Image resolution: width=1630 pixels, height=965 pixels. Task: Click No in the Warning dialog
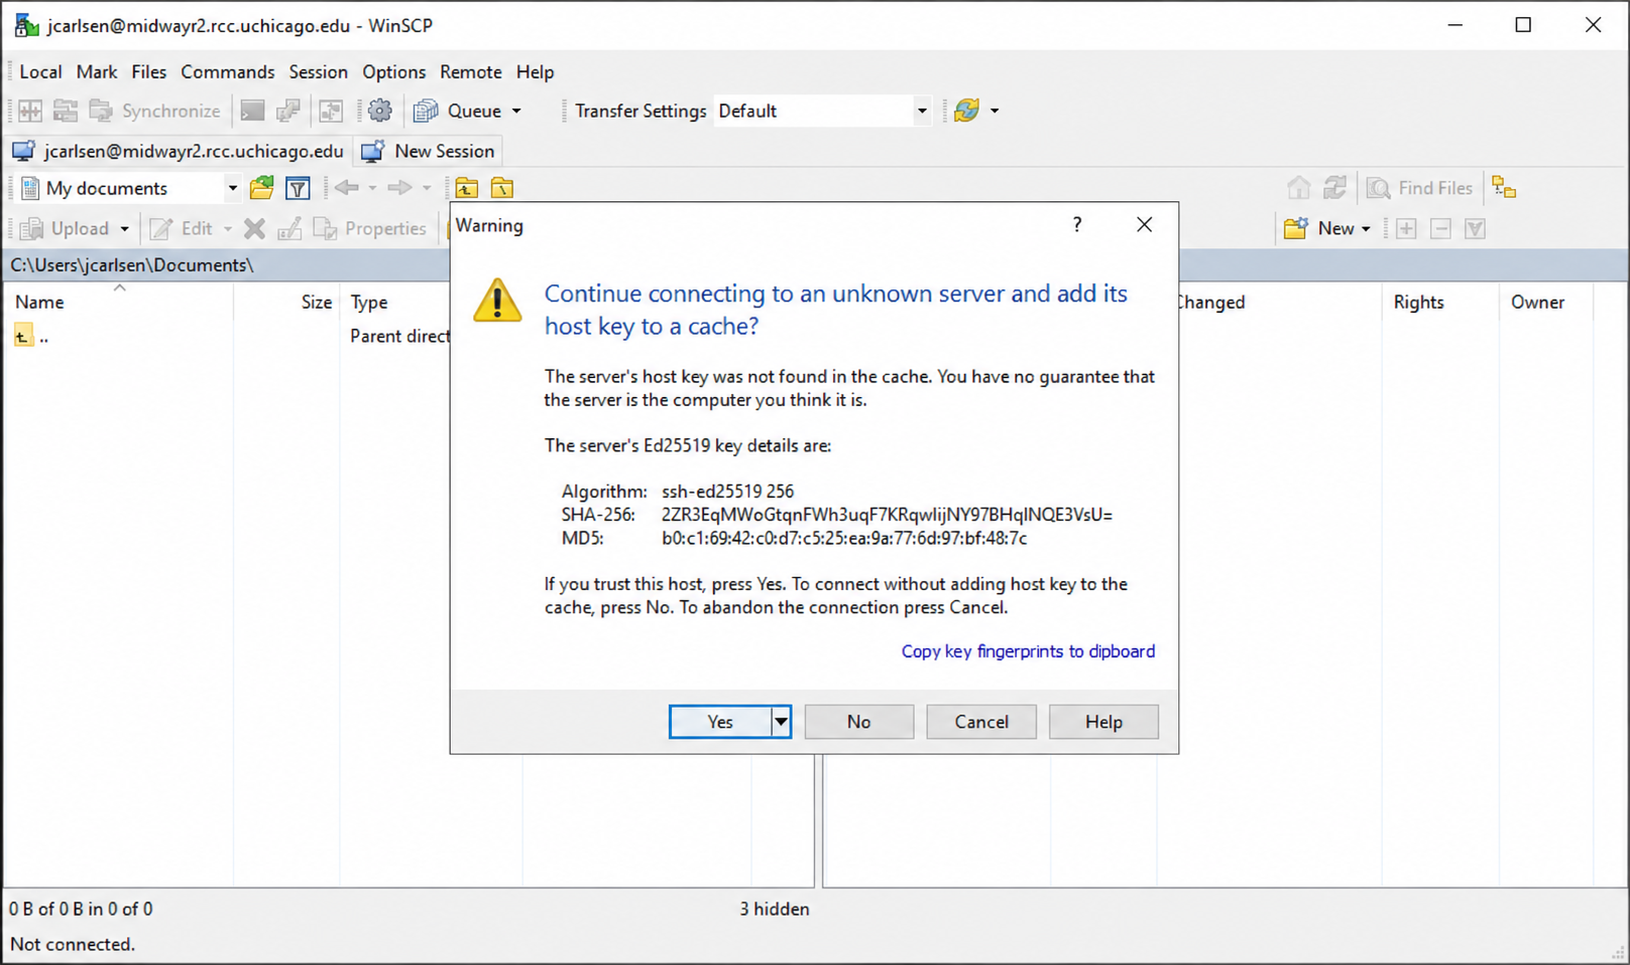click(x=859, y=722)
